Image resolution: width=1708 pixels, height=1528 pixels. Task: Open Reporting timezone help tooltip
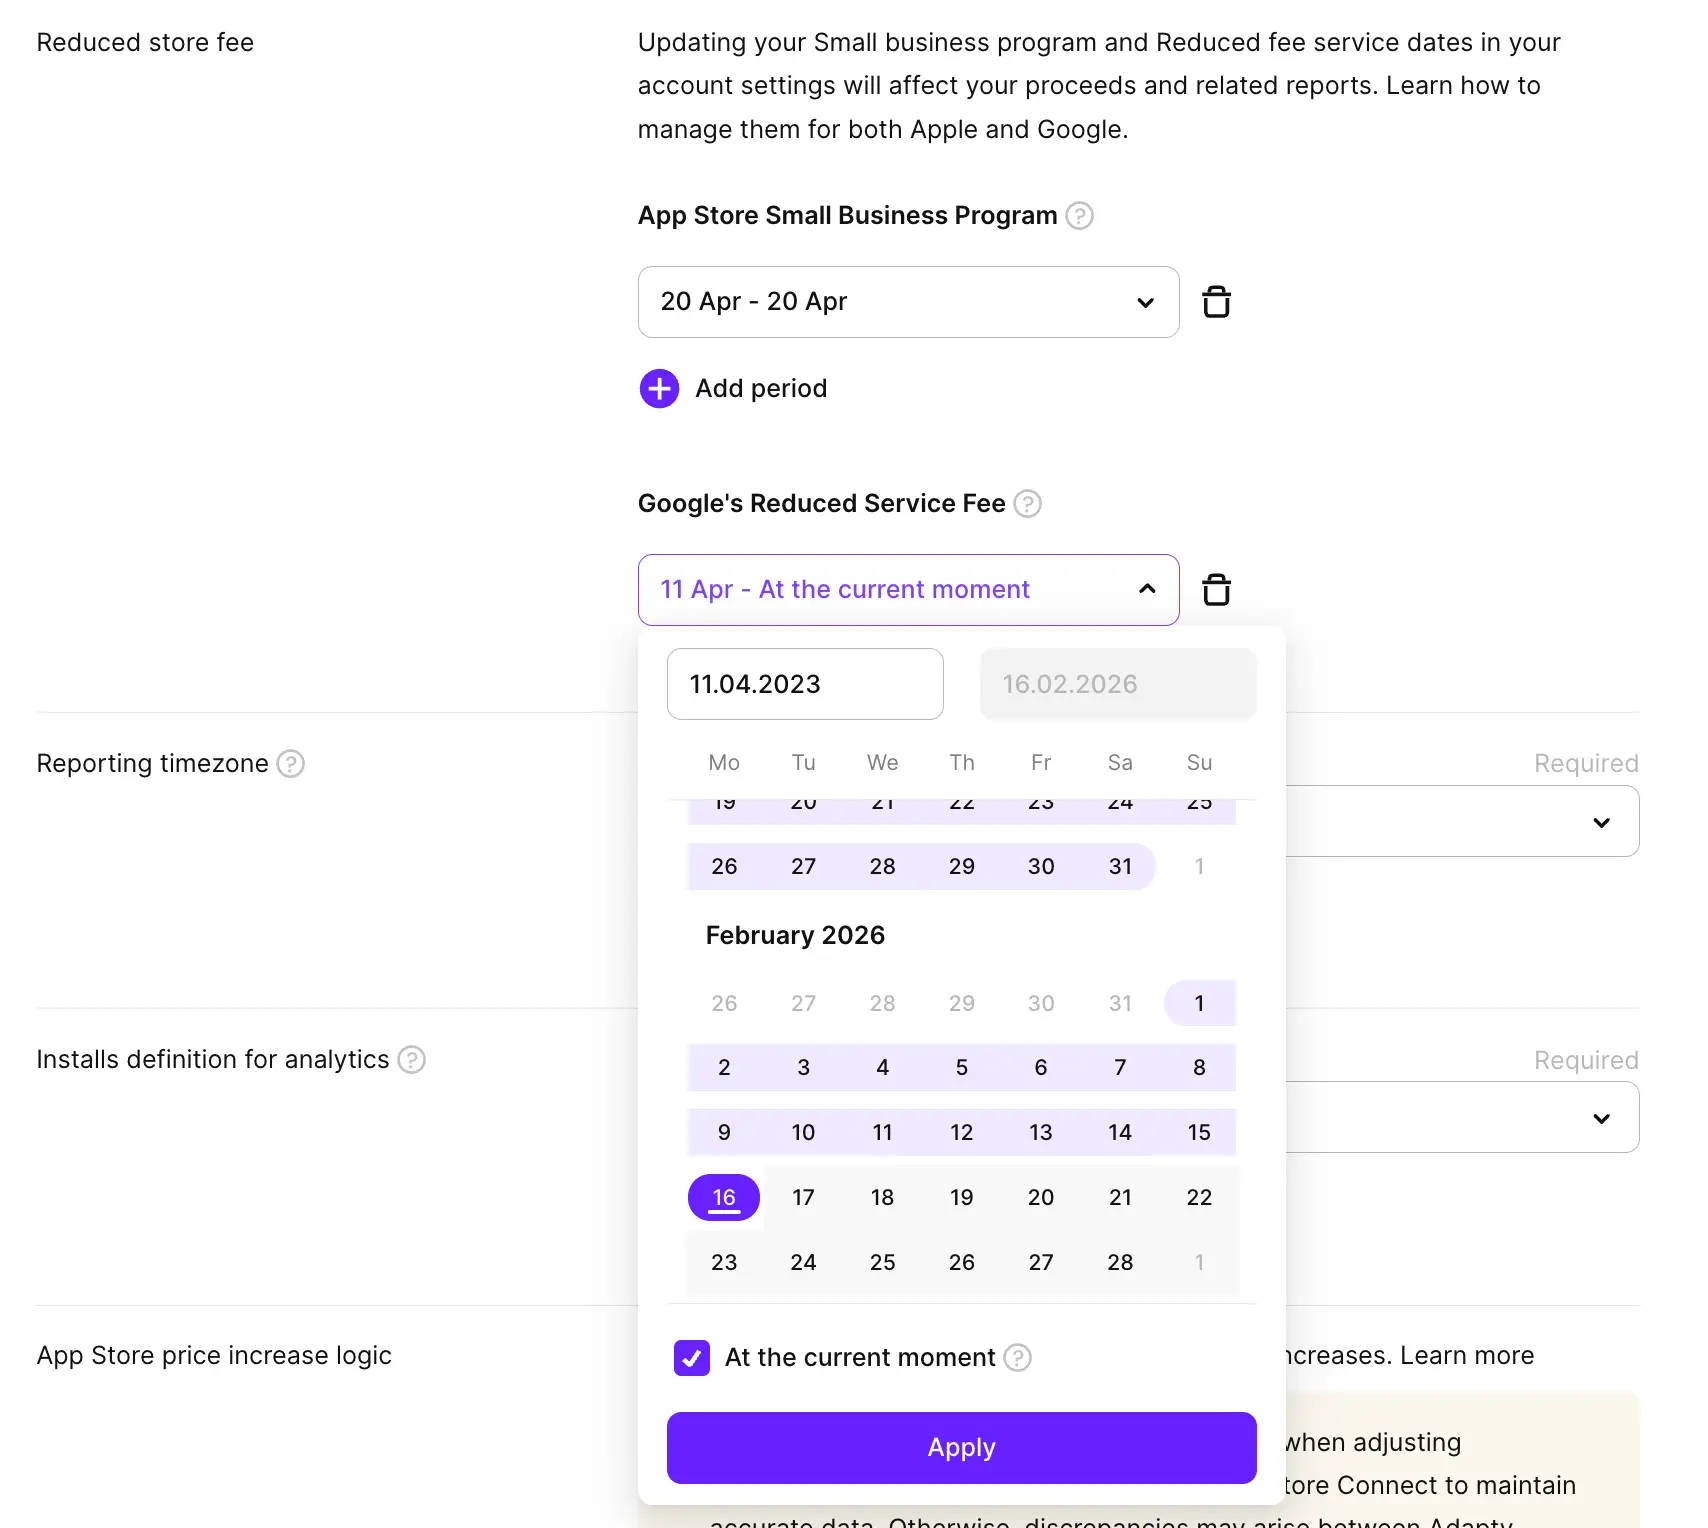290,764
